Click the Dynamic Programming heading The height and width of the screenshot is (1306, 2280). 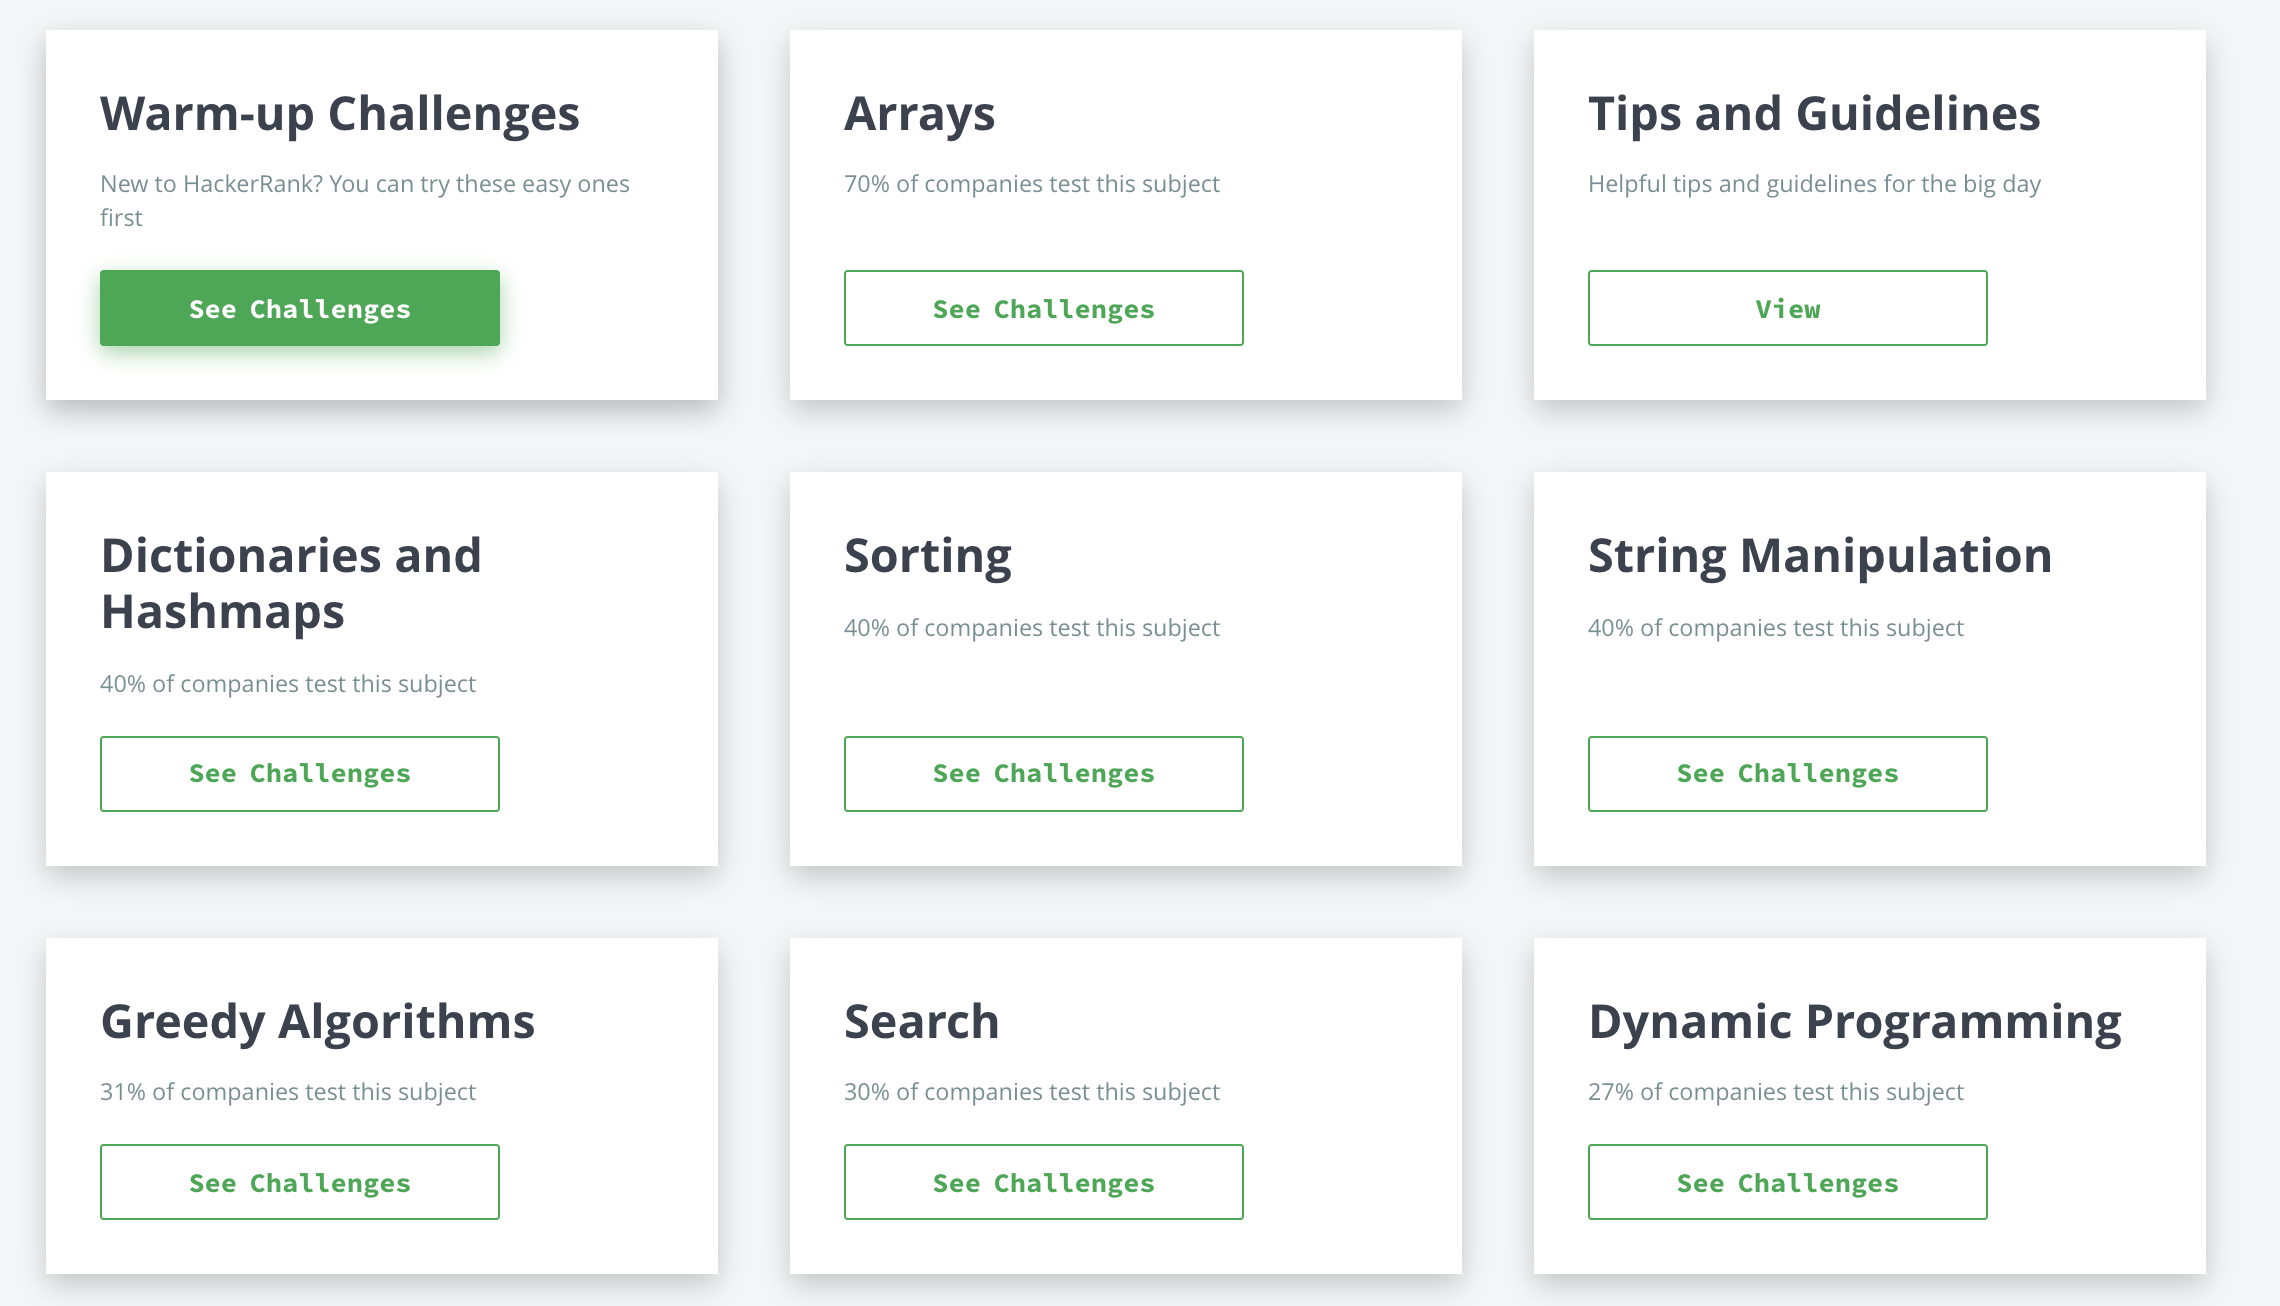pos(1855,1022)
